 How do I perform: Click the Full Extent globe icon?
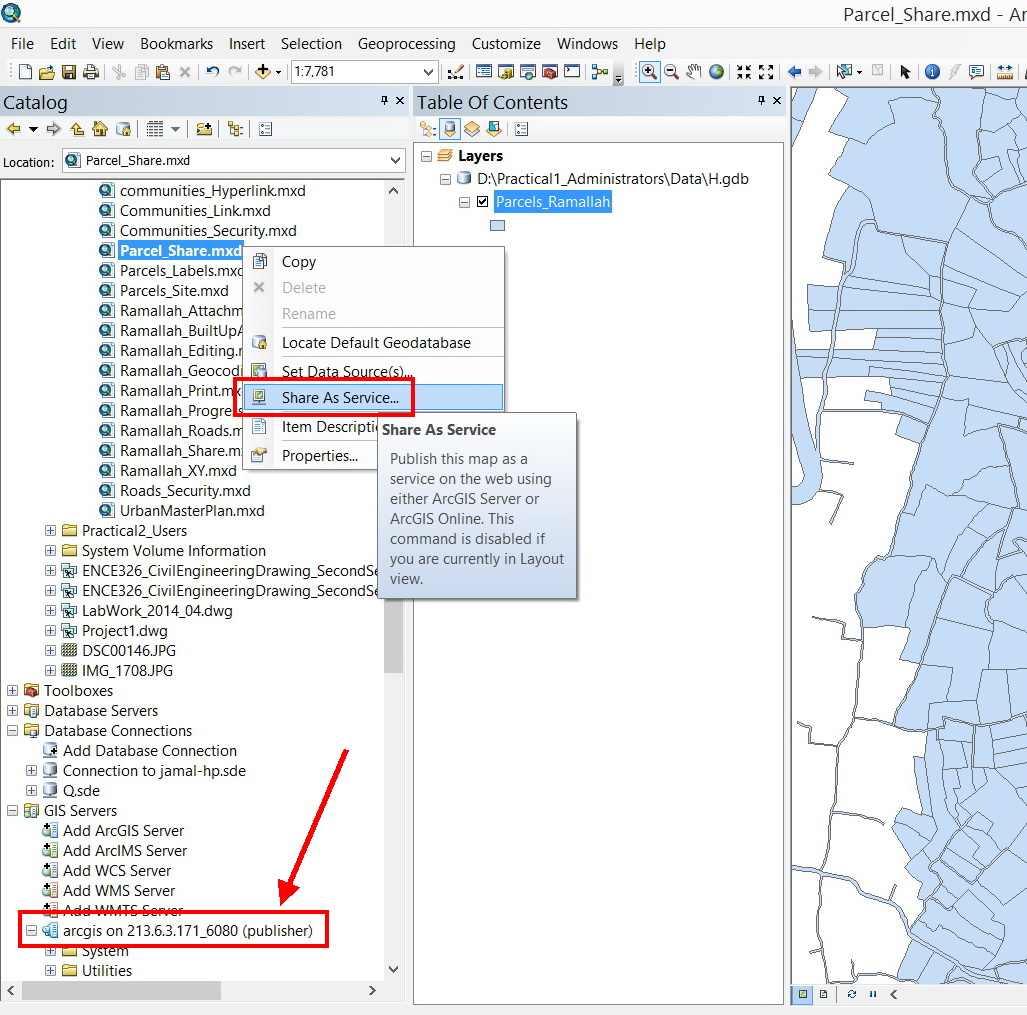point(716,72)
